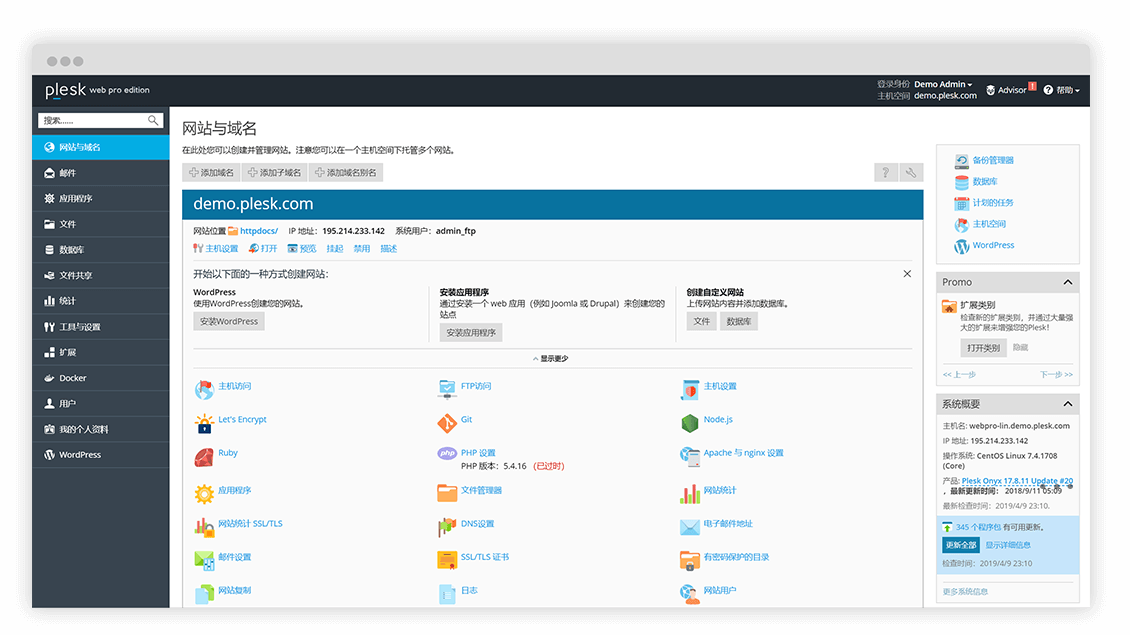Open 工具与设置 in sidebar
Screen dimensions: 1130x635
(x=101, y=327)
